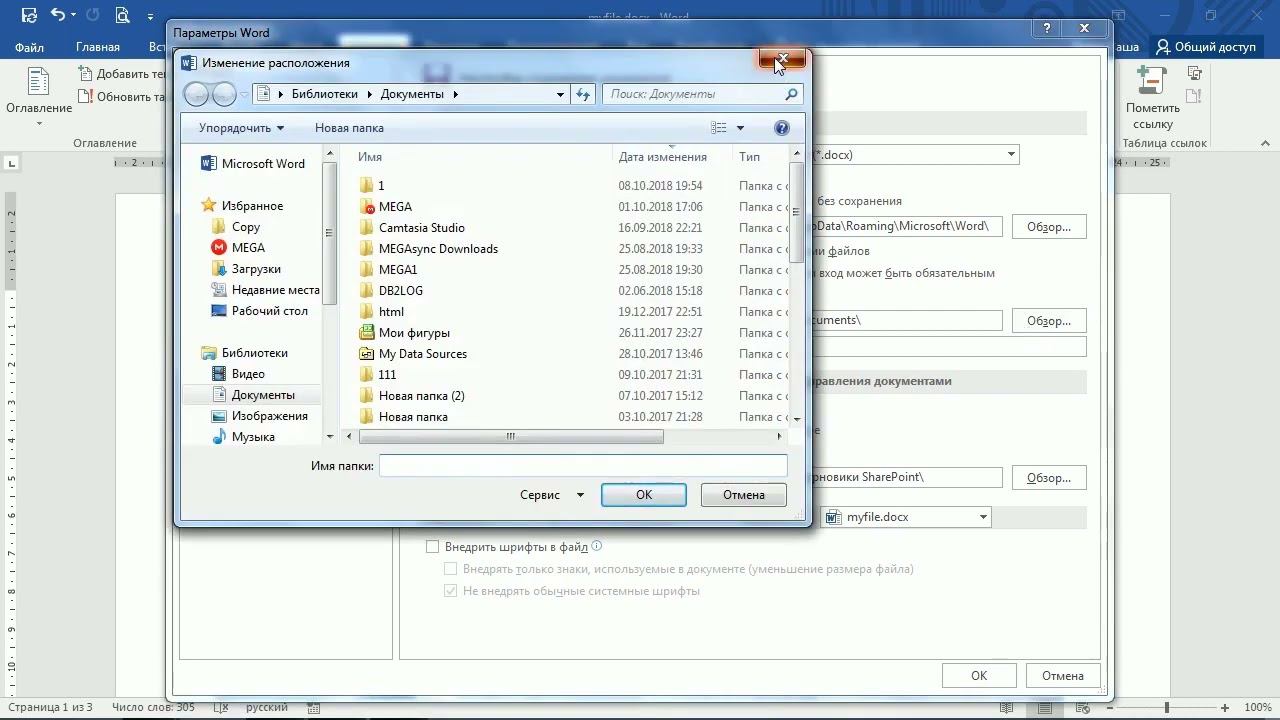This screenshot has height=720, width=1280.
Task: Click the help icon in file dialog
Action: [782, 128]
